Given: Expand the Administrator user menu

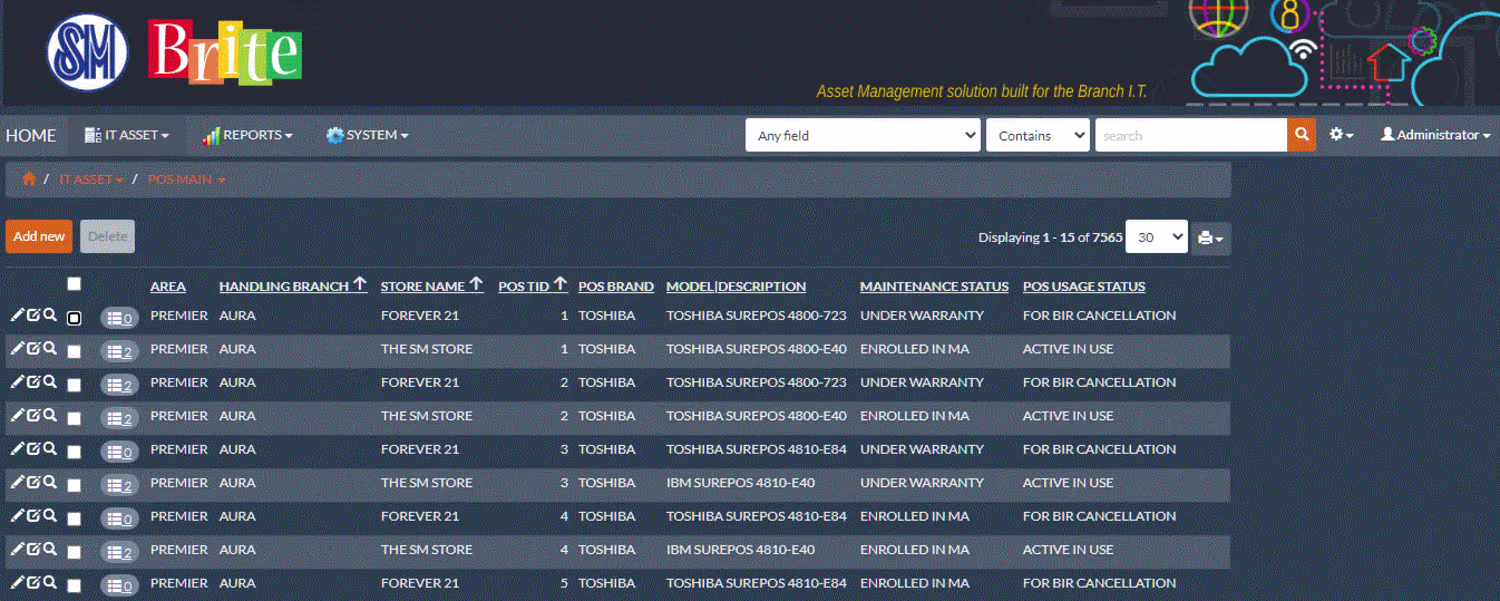Looking at the screenshot, I should [x=1435, y=135].
